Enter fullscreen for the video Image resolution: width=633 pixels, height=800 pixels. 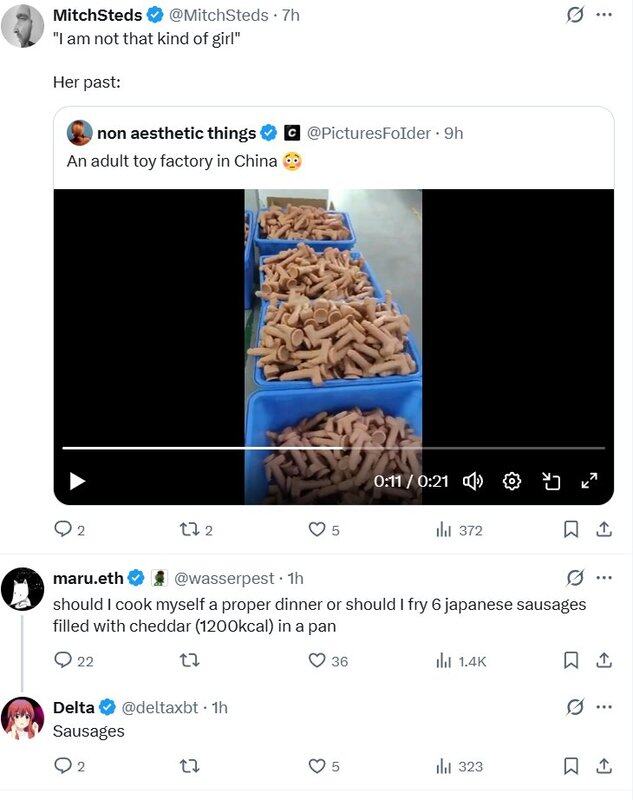click(x=589, y=482)
